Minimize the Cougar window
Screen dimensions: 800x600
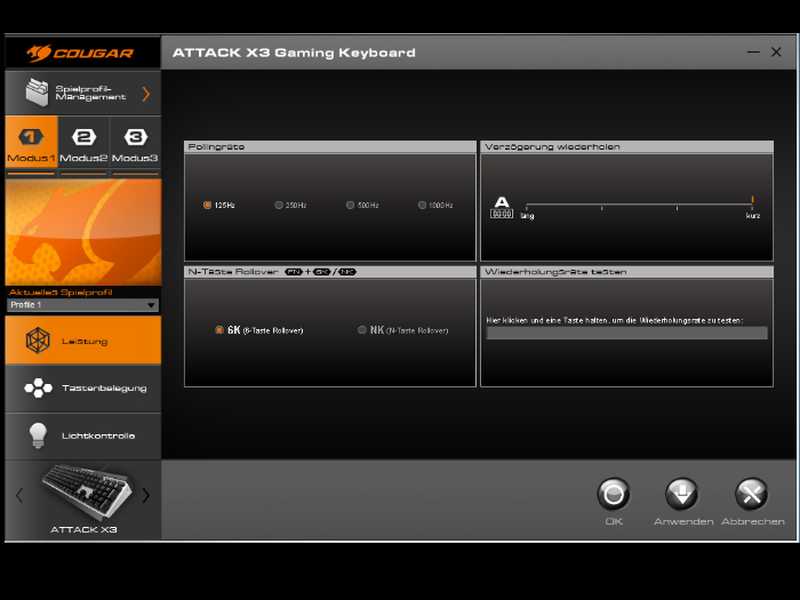754,52
